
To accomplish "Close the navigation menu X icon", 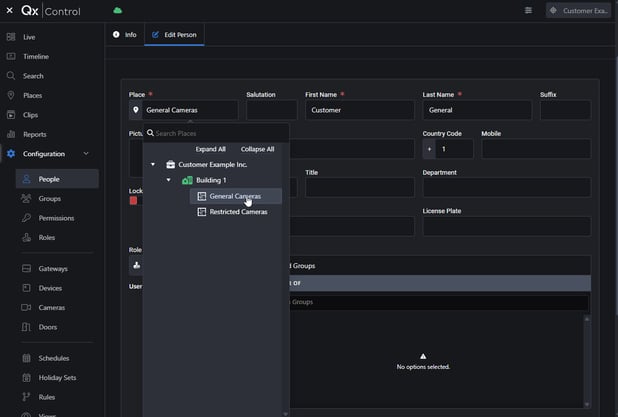I will pos(9,11).
